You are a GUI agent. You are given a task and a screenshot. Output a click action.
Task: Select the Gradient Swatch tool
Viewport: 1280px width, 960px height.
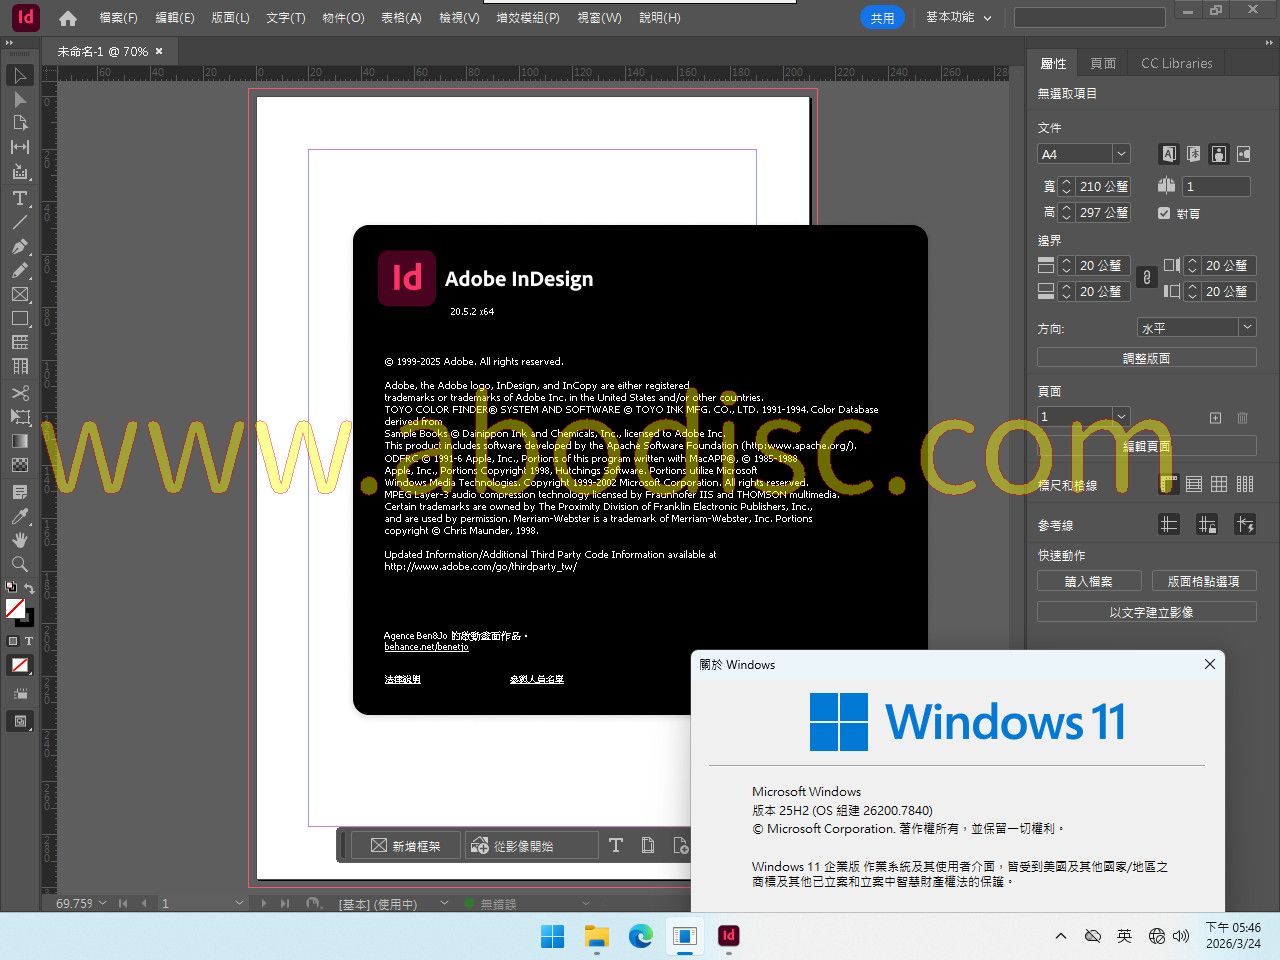pos(19,441)
